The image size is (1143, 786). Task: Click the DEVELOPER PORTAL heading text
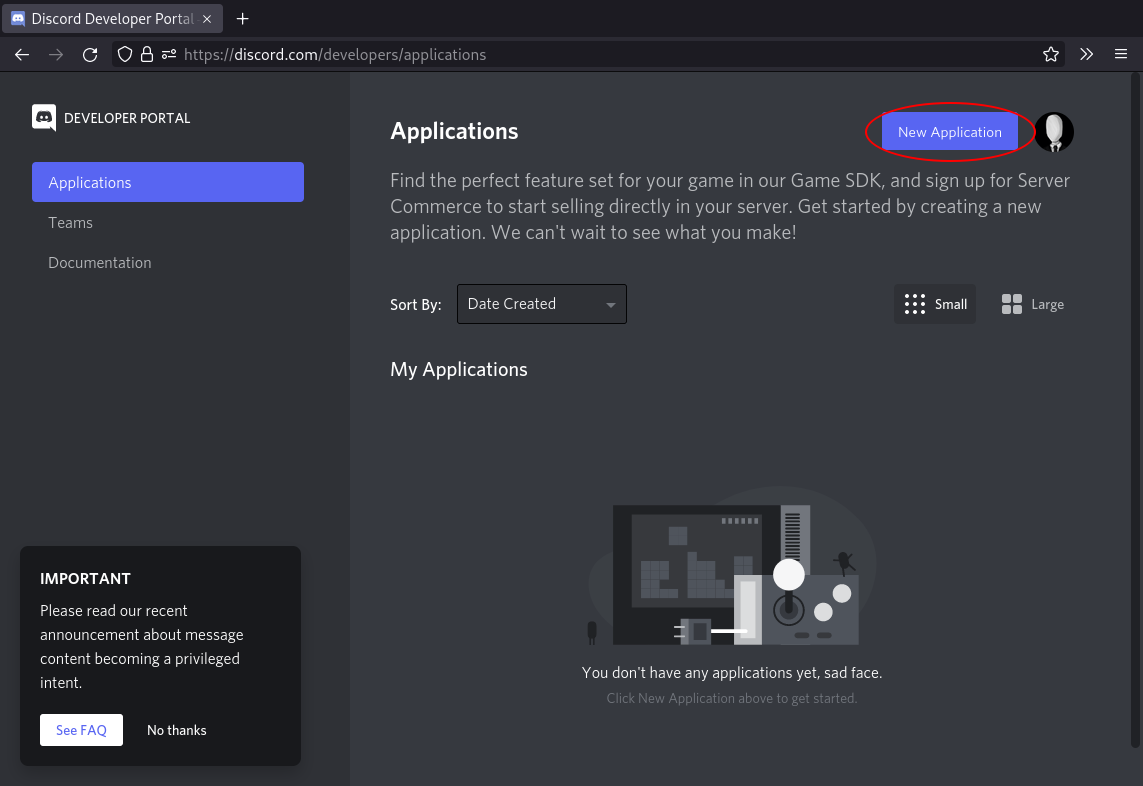coord(127,118)
